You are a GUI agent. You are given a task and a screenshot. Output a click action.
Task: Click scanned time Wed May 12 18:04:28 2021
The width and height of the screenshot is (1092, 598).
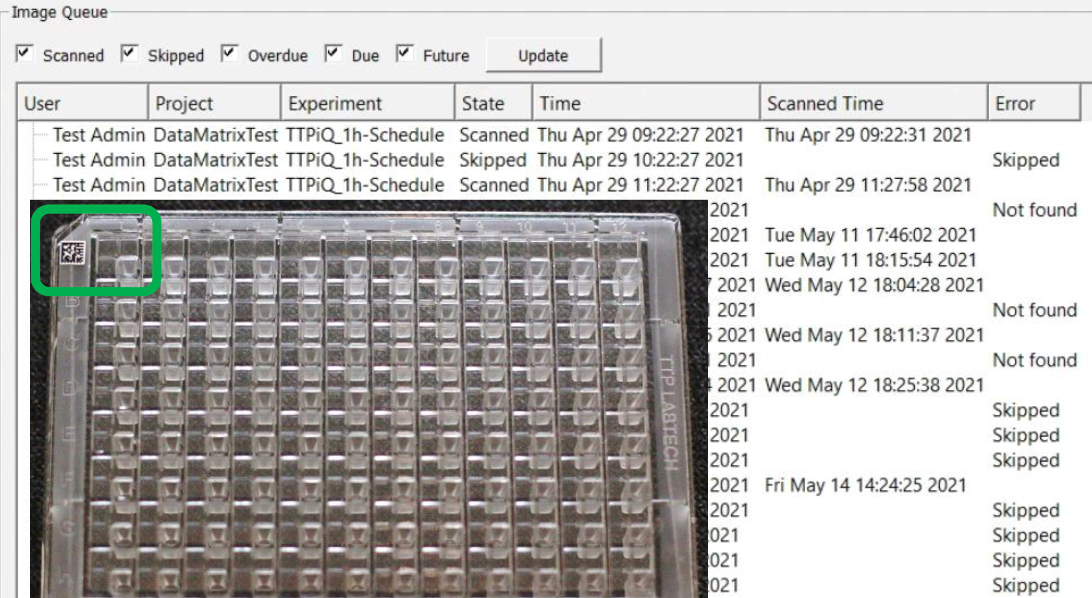click(x=874, y=285)
